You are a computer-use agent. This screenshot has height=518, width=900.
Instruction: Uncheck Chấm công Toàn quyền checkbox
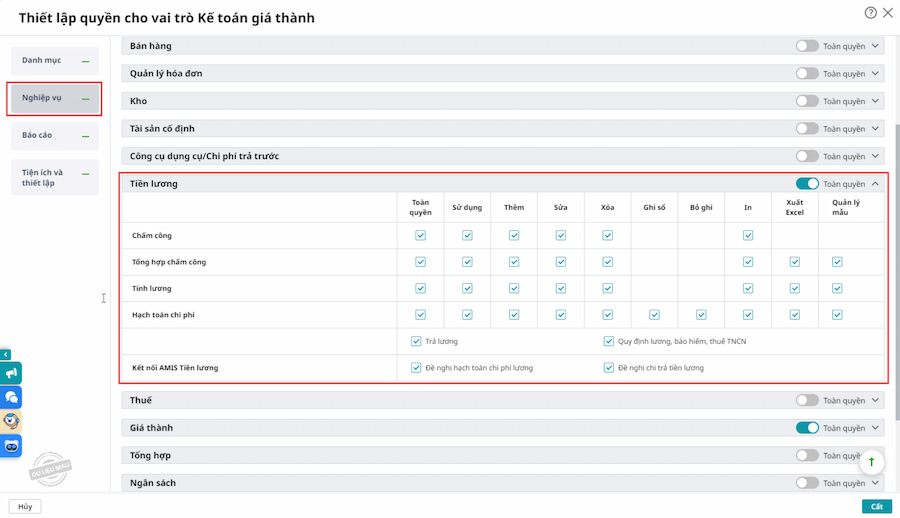[x=420, y=236]
